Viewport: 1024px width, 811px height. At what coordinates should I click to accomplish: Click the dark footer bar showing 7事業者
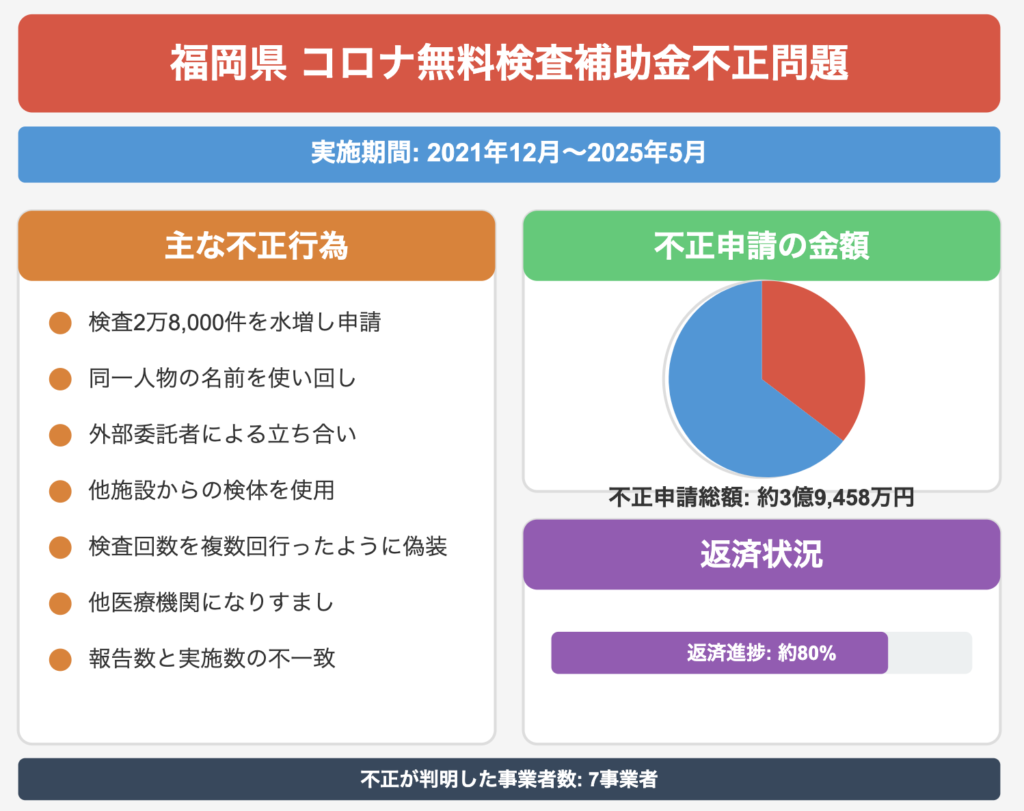pos(509,779)
